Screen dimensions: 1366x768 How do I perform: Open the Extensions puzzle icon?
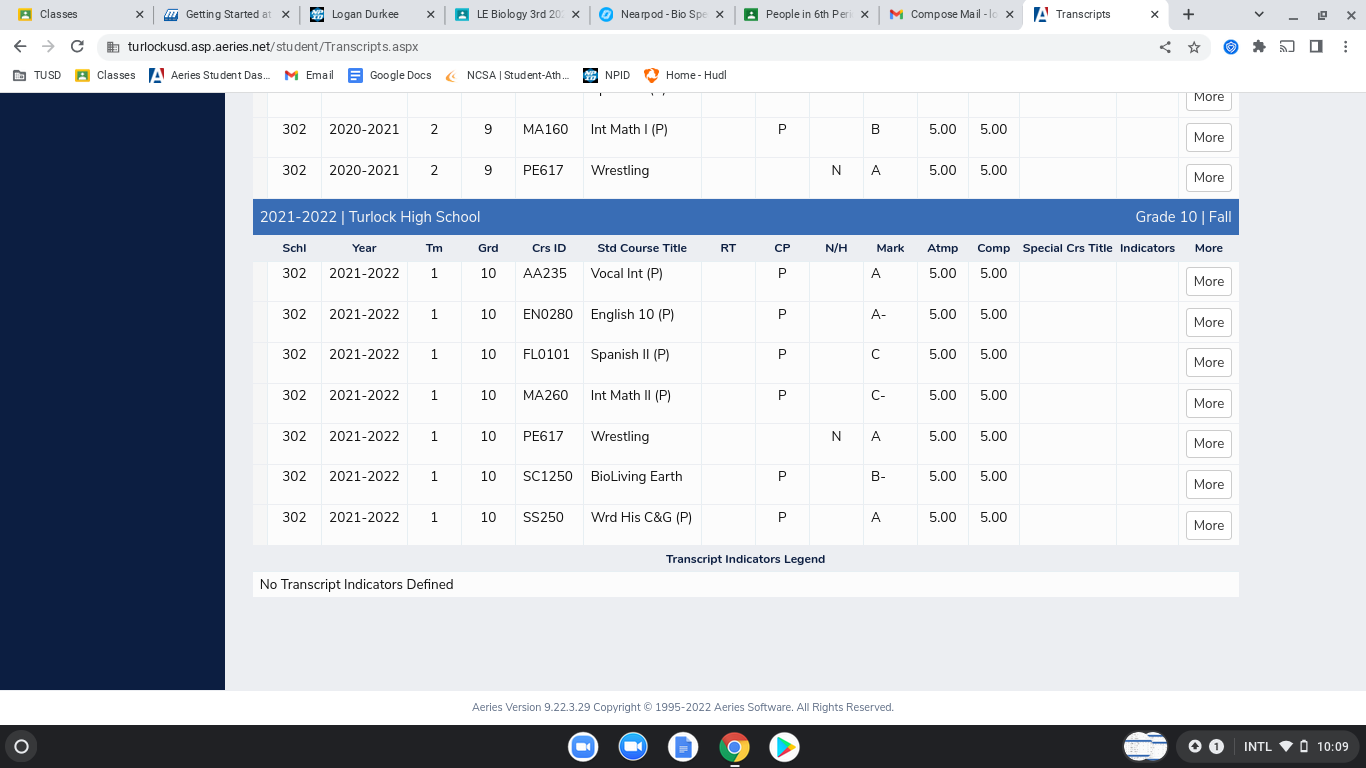click(x=1259, y=47)
